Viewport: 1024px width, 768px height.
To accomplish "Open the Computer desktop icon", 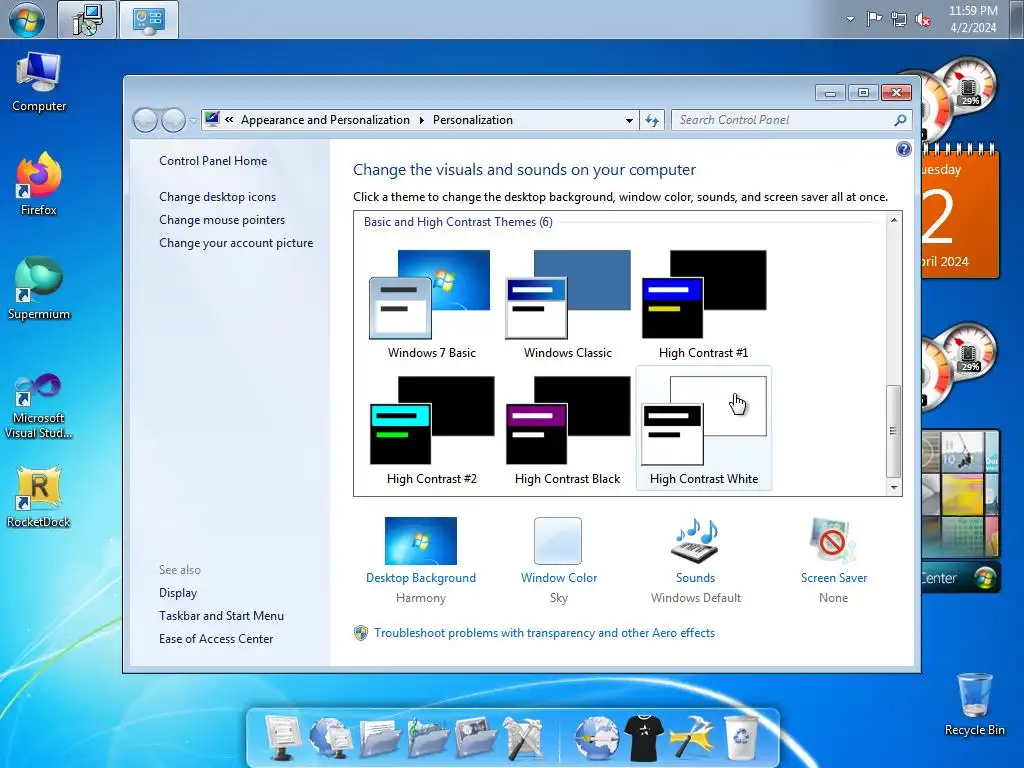I will tap(39, 82).
